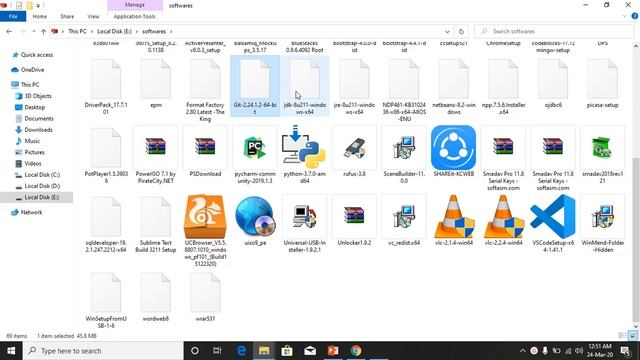Open the File menu tab
Screen dimensions: 640x360
13,16
